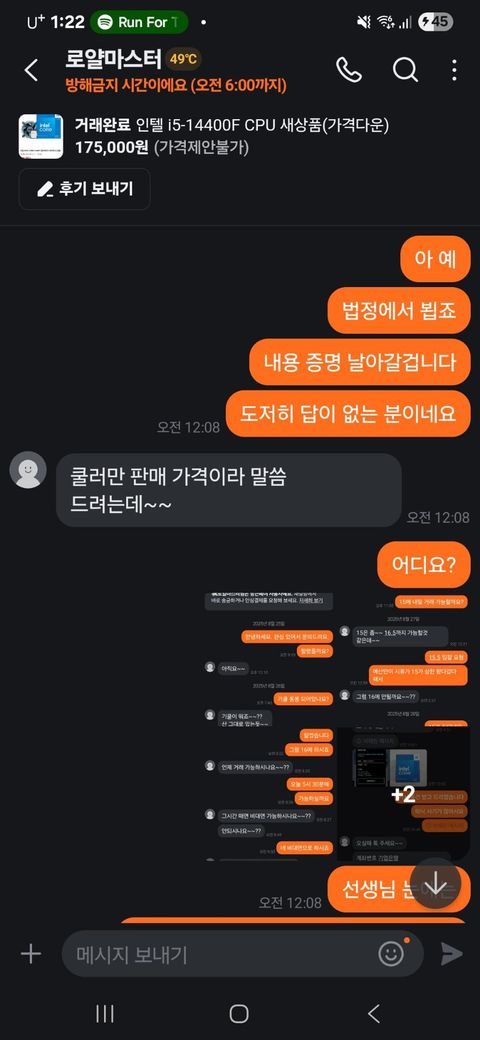Tap the back arrow icon
Screen dimensions: 480x1040
[x=31, y=70]
